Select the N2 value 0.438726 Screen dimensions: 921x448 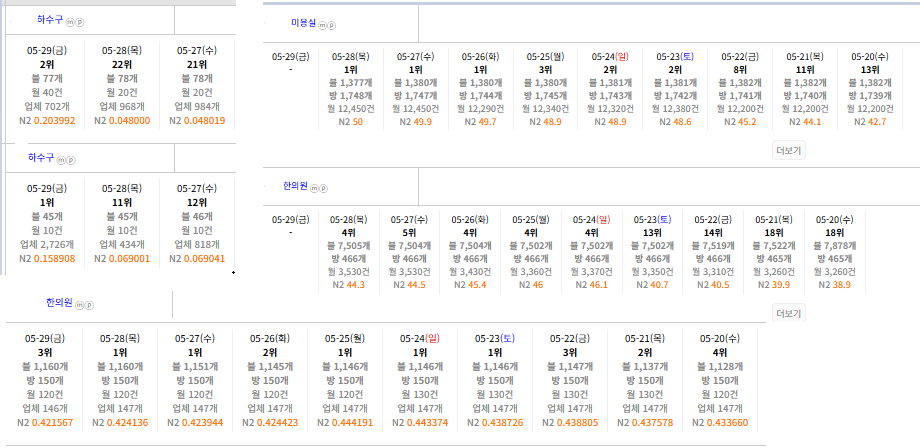tap(502, 422)
